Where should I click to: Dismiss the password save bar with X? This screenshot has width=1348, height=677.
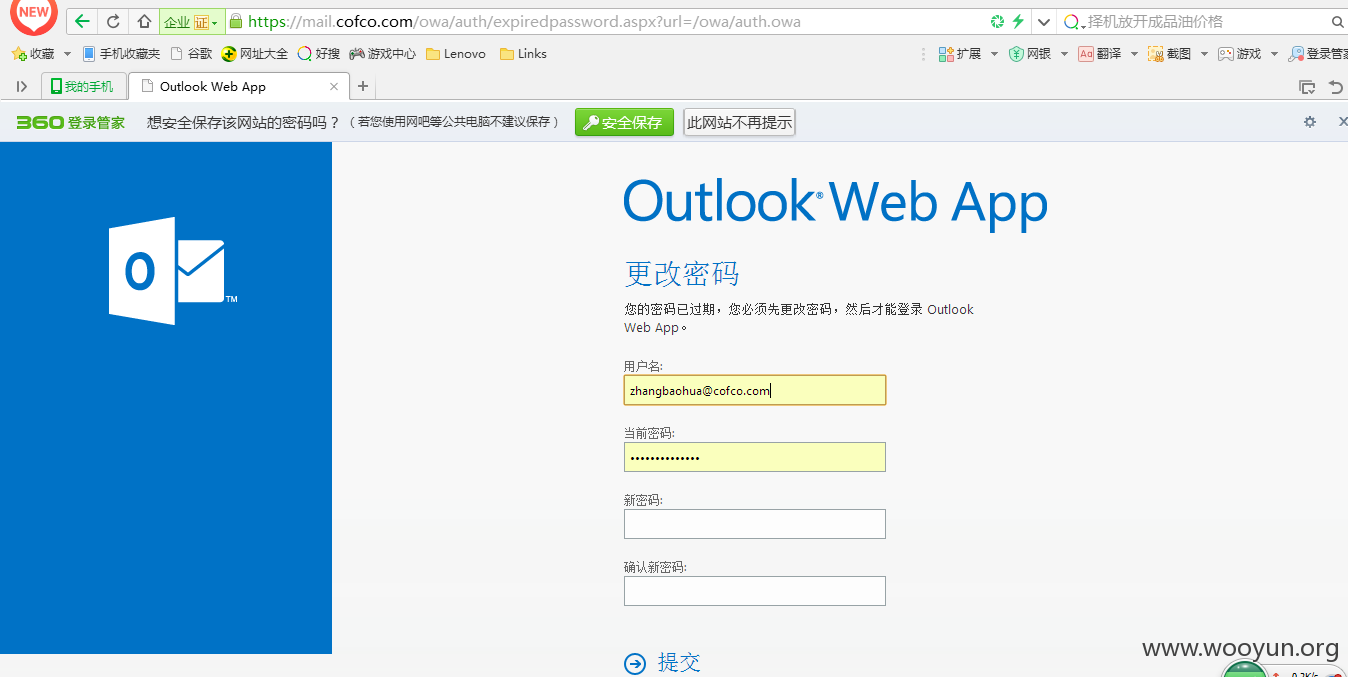pos(1342,122)
